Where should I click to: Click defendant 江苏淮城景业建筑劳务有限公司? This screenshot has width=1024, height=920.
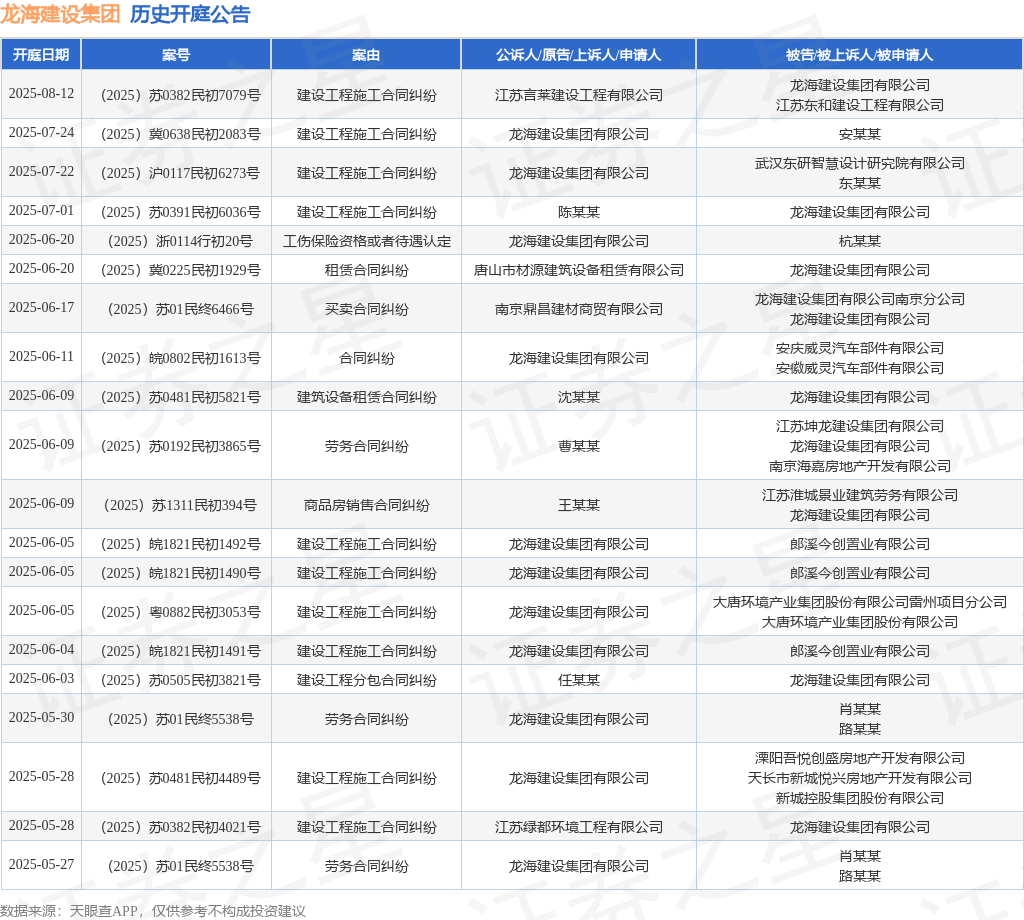coord(859,495)
